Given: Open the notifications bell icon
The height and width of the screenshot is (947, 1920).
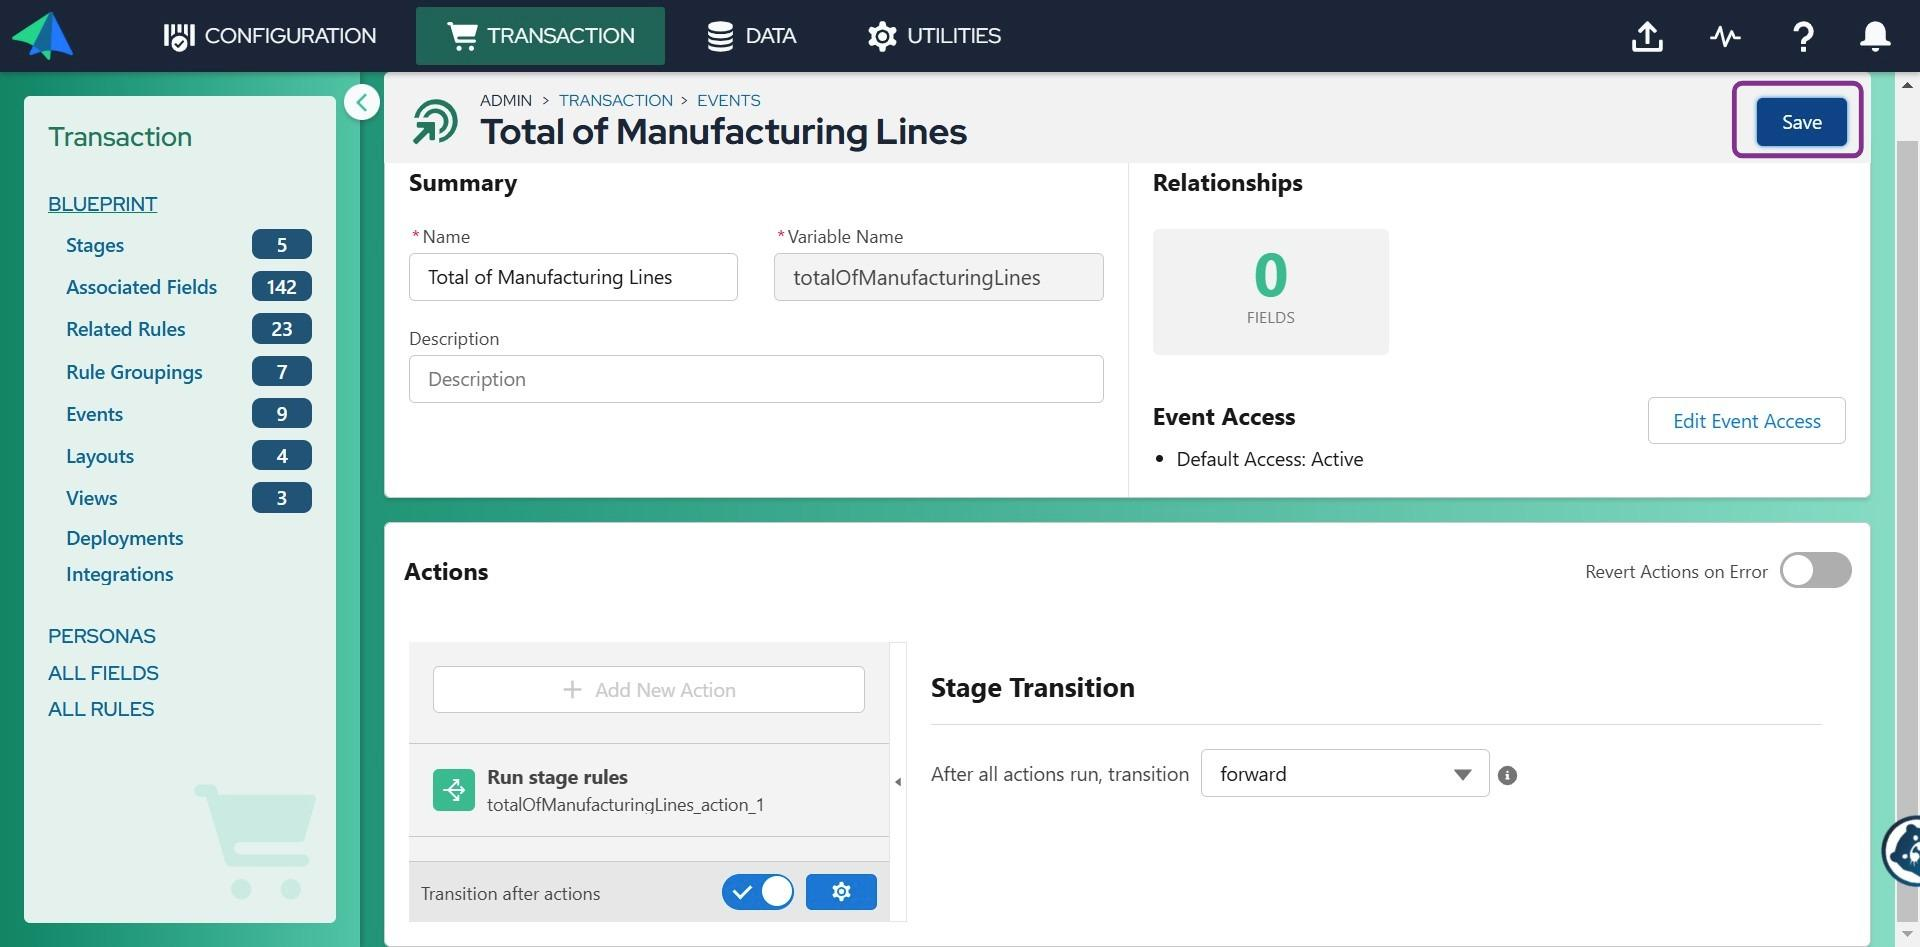Looking at the screenshot, I should [x=1875, y=36].
